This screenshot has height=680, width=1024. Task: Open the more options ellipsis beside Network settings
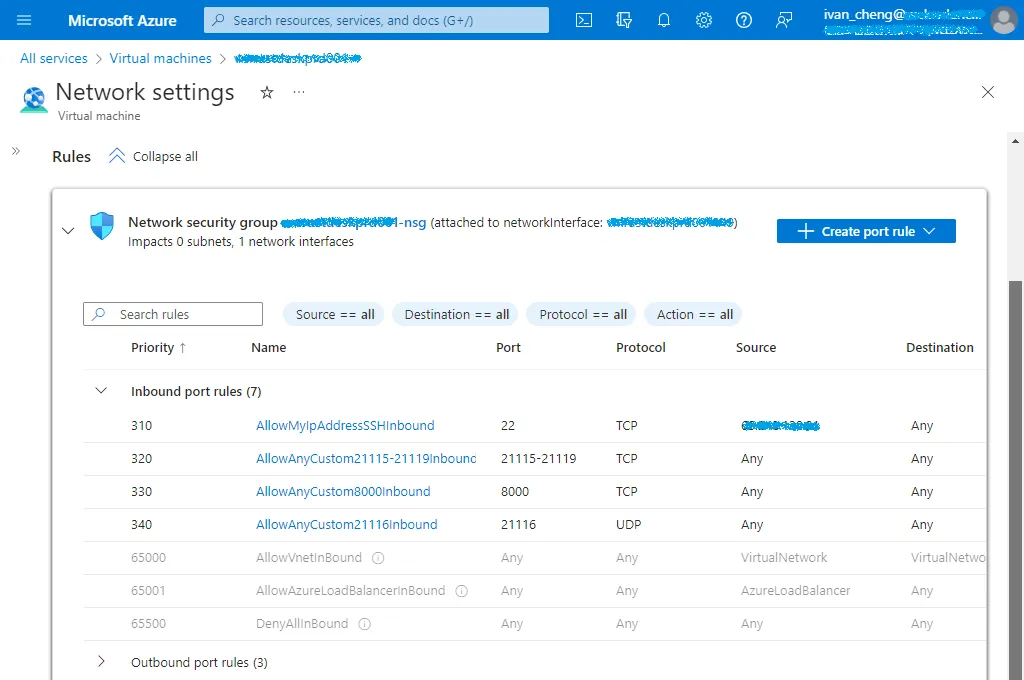tap(298, 92)
